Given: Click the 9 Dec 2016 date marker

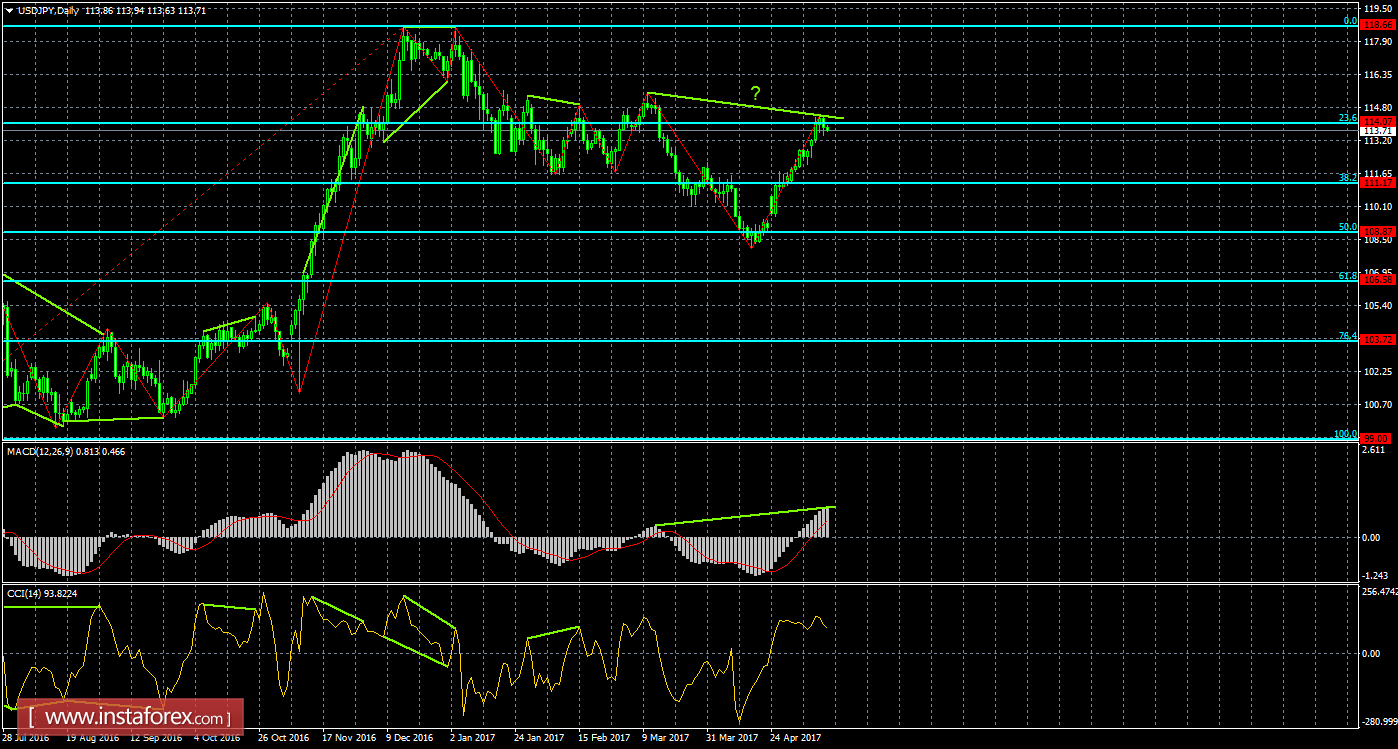Looking at the screenshot, I should (410, 738).
